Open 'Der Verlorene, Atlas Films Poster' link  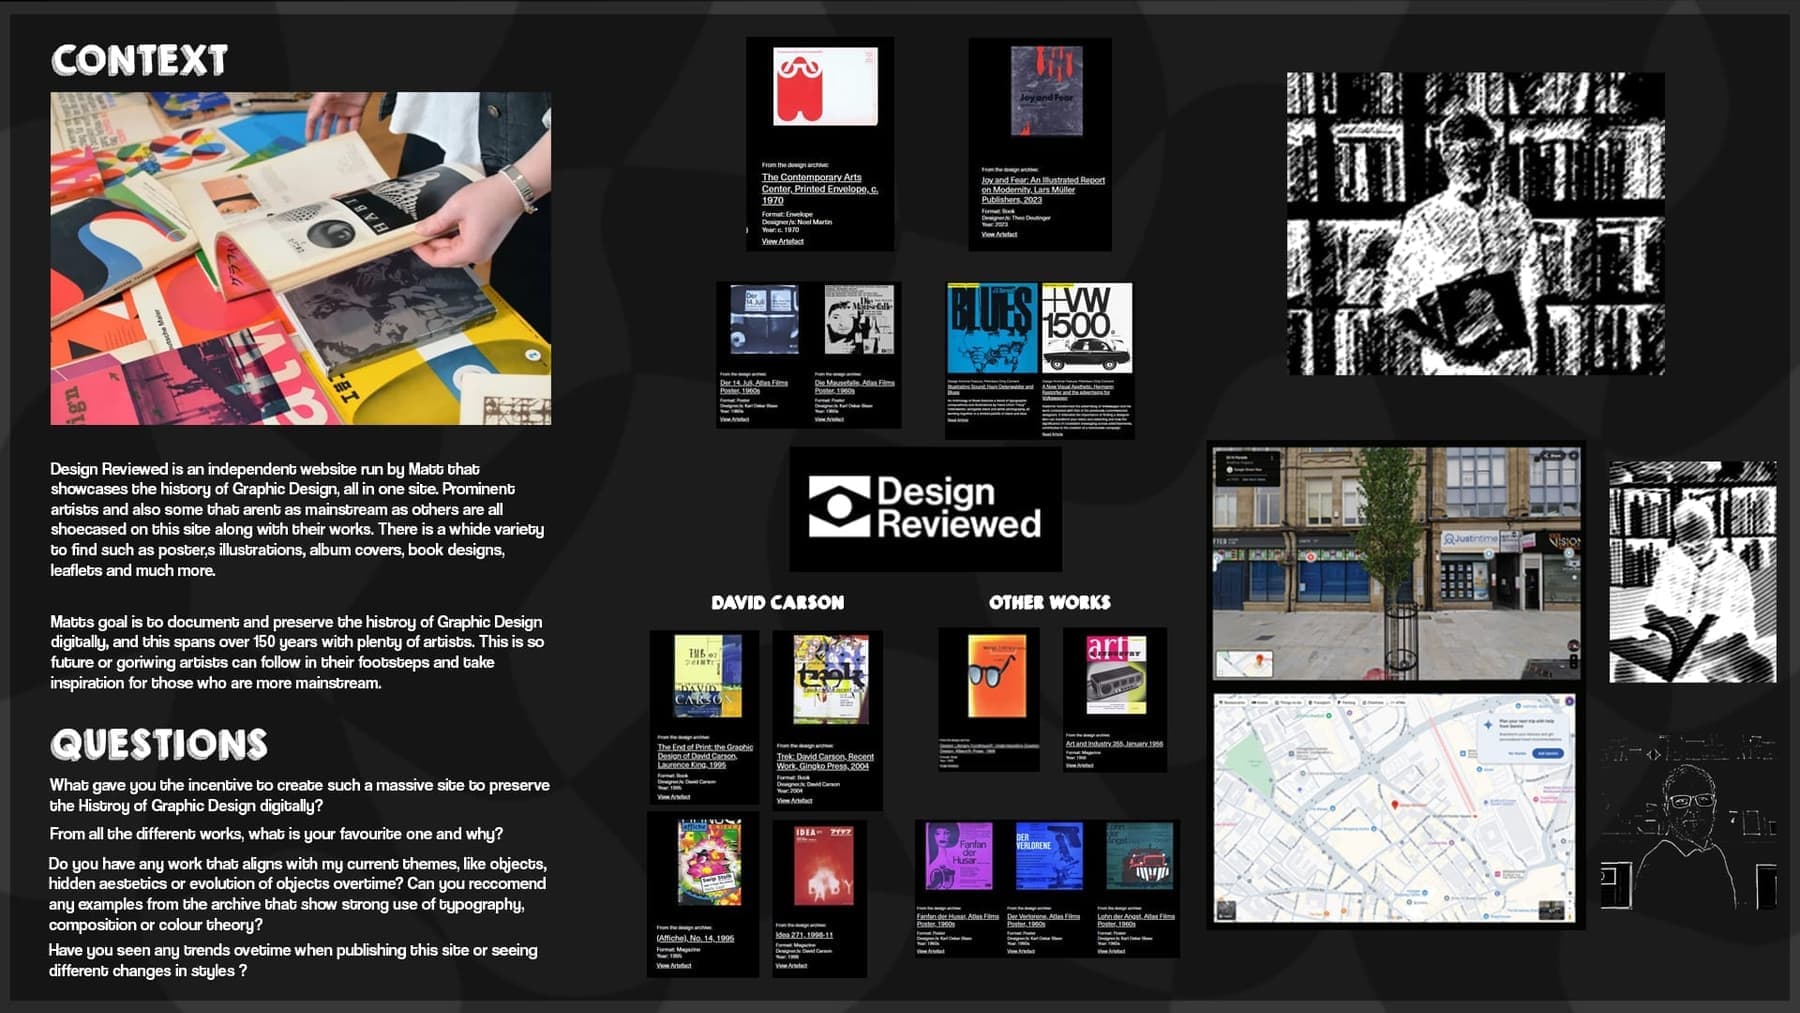point(1043,920)
